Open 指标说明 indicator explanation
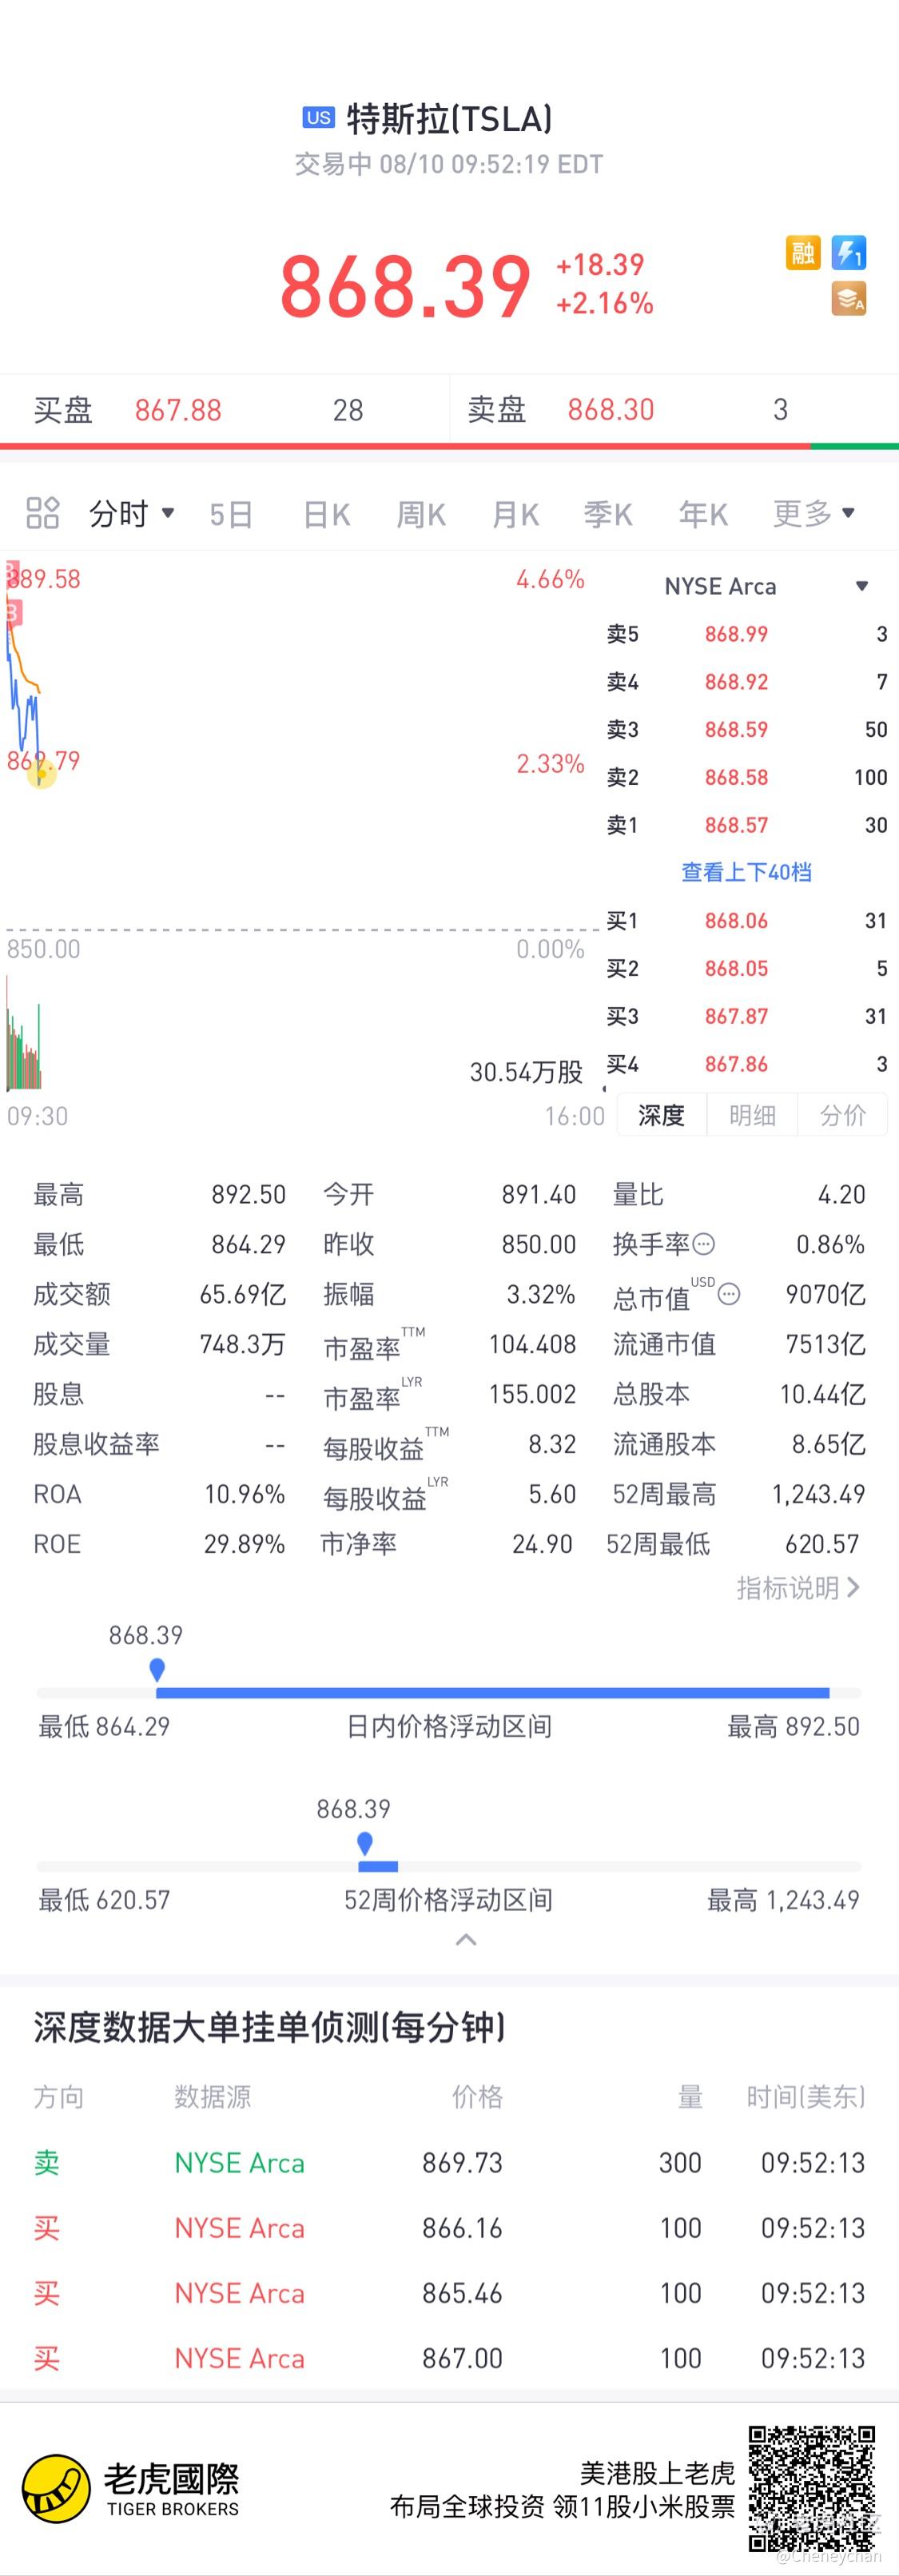Screen dimensions: 899x2576 coord(798,1588)
